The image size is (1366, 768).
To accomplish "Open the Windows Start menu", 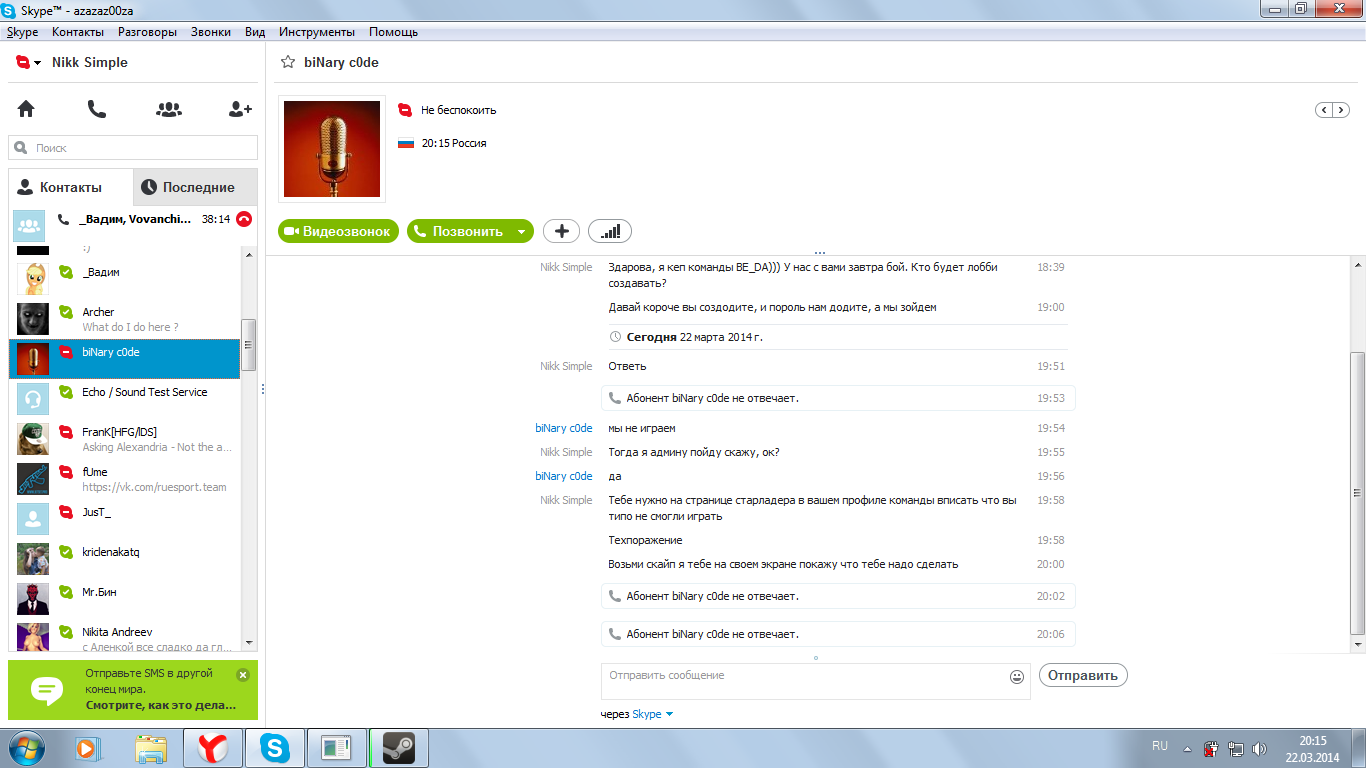I will coord(27,747).
